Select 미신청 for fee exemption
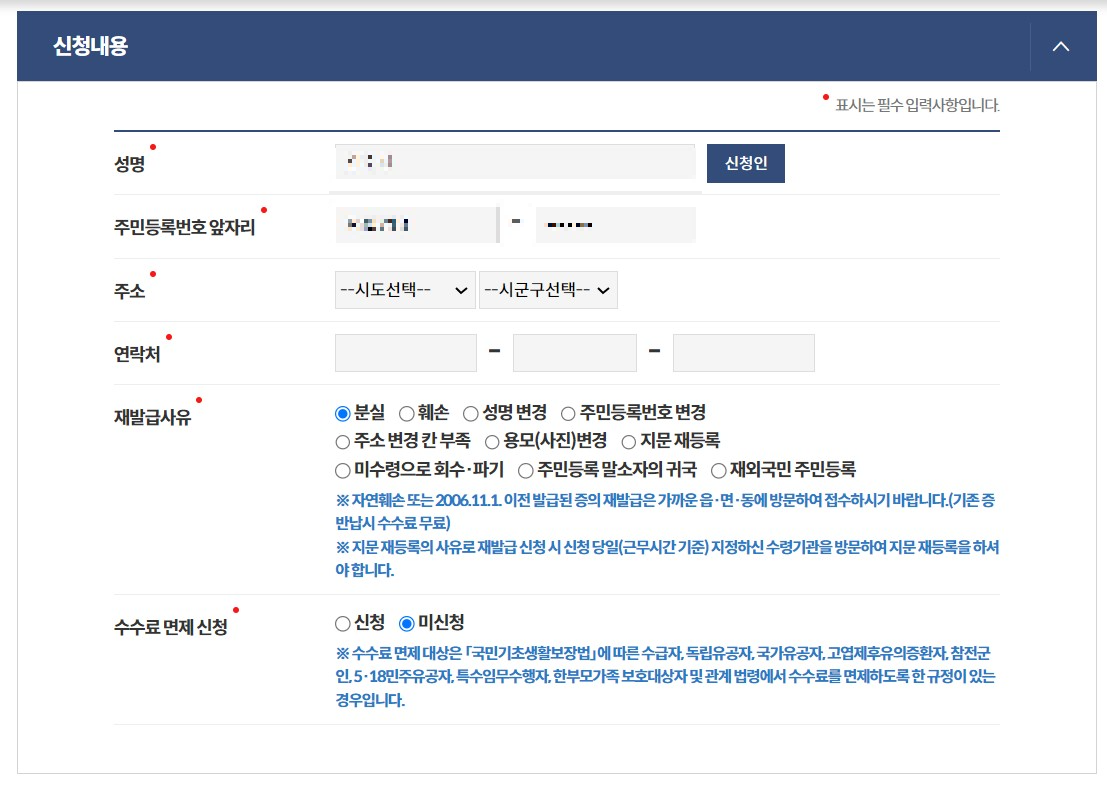This screenshot has width=1107, height=787. [x=407, y=623]
